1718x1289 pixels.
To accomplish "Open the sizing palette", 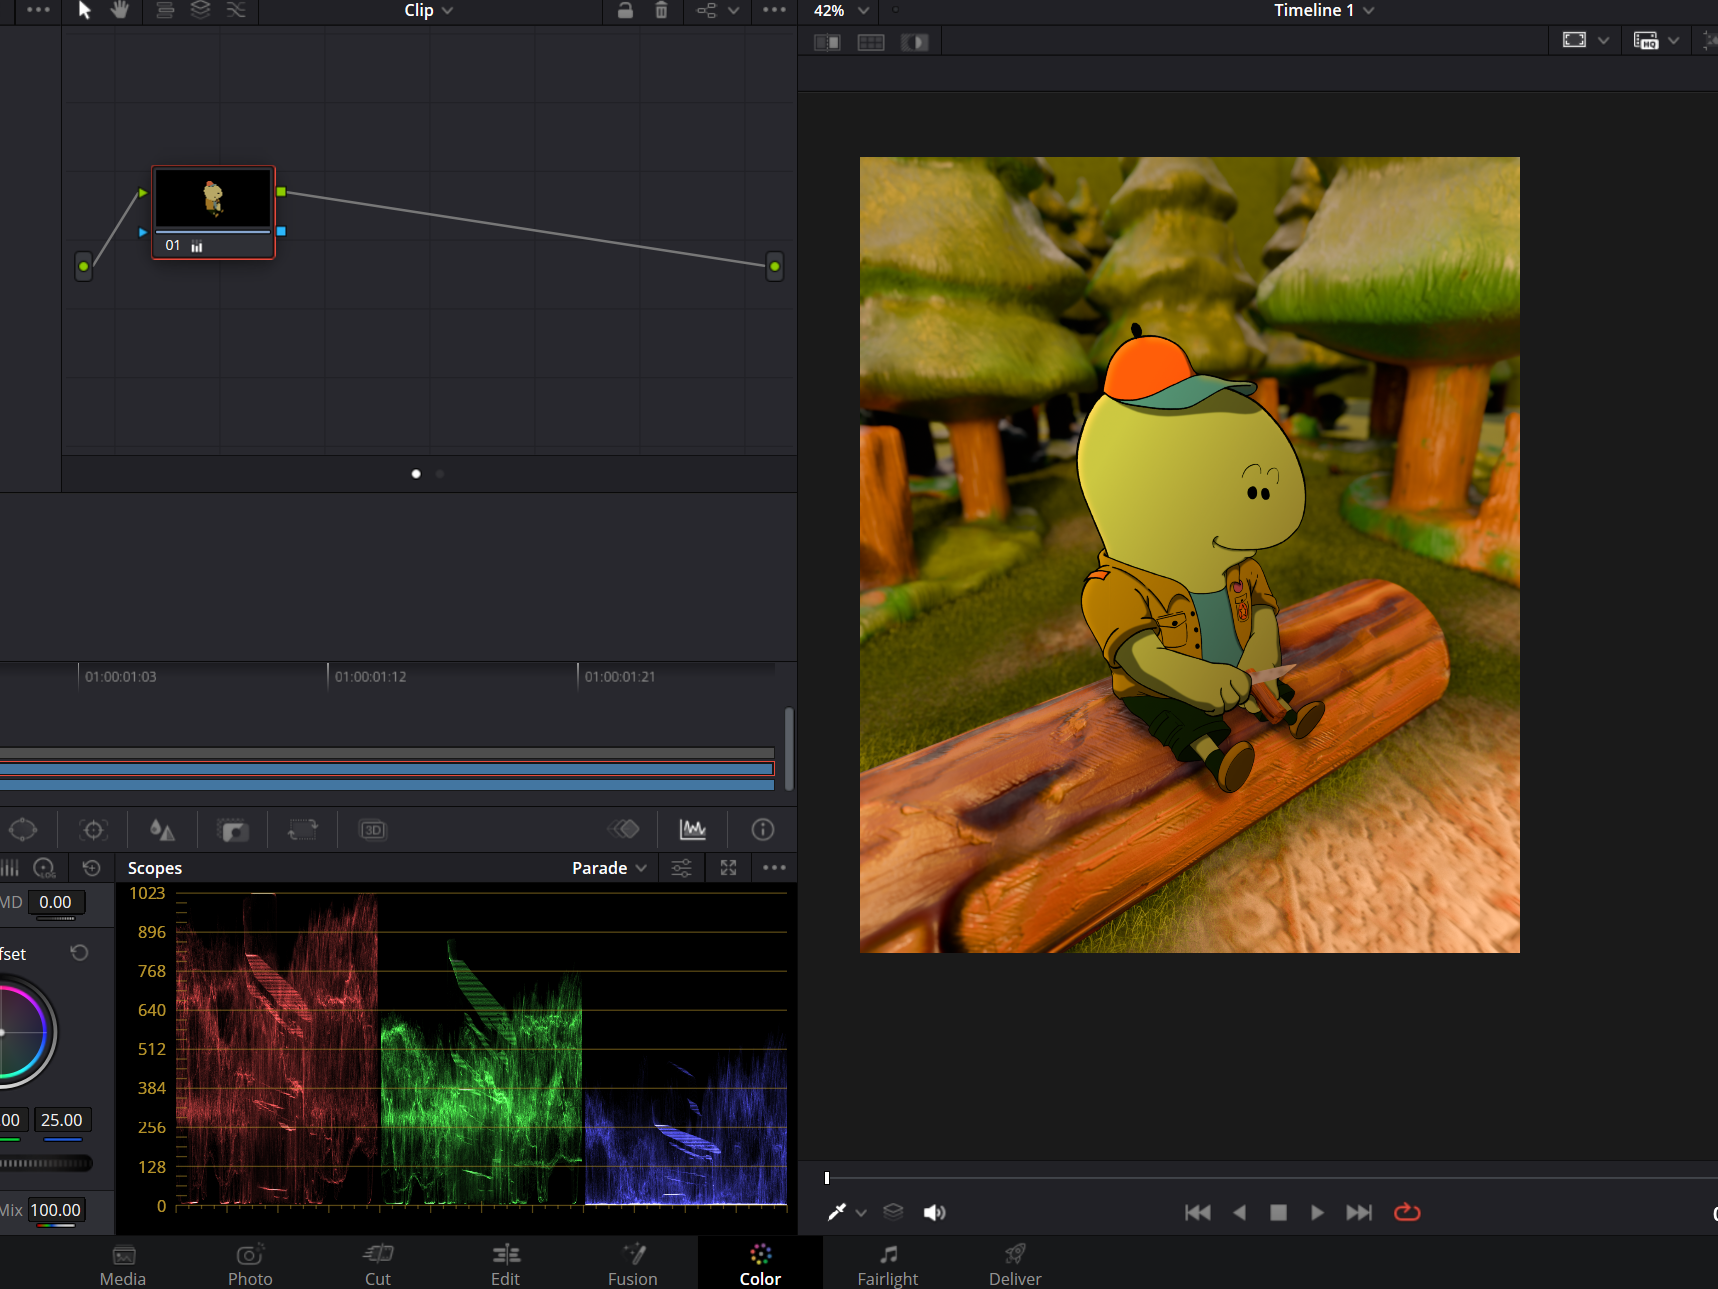I will tap(303, 830).
